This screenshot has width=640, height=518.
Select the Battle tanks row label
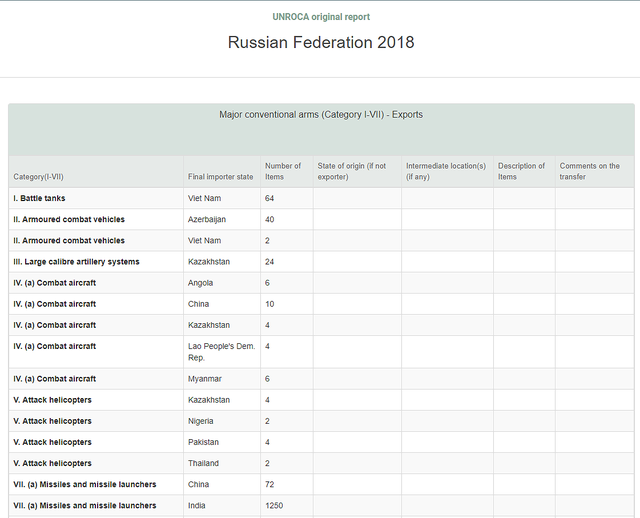(x=39, y=198)
